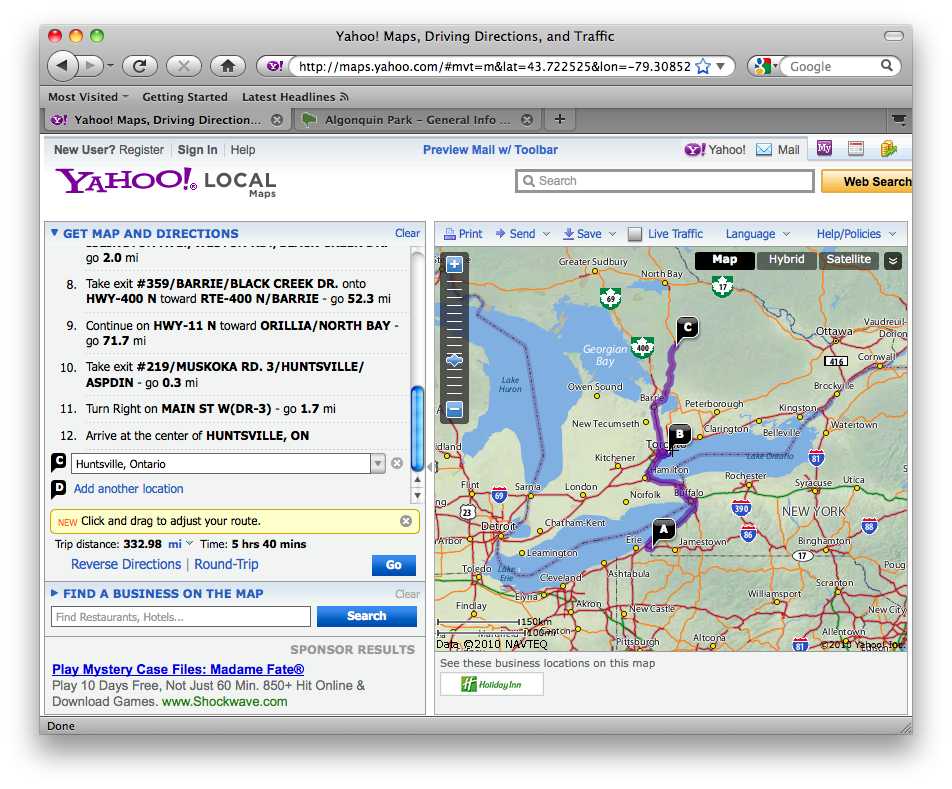Viewport: 952px width, 789px height.
Task: Click the blue Search business button
Action: click(x=367, y=616)
